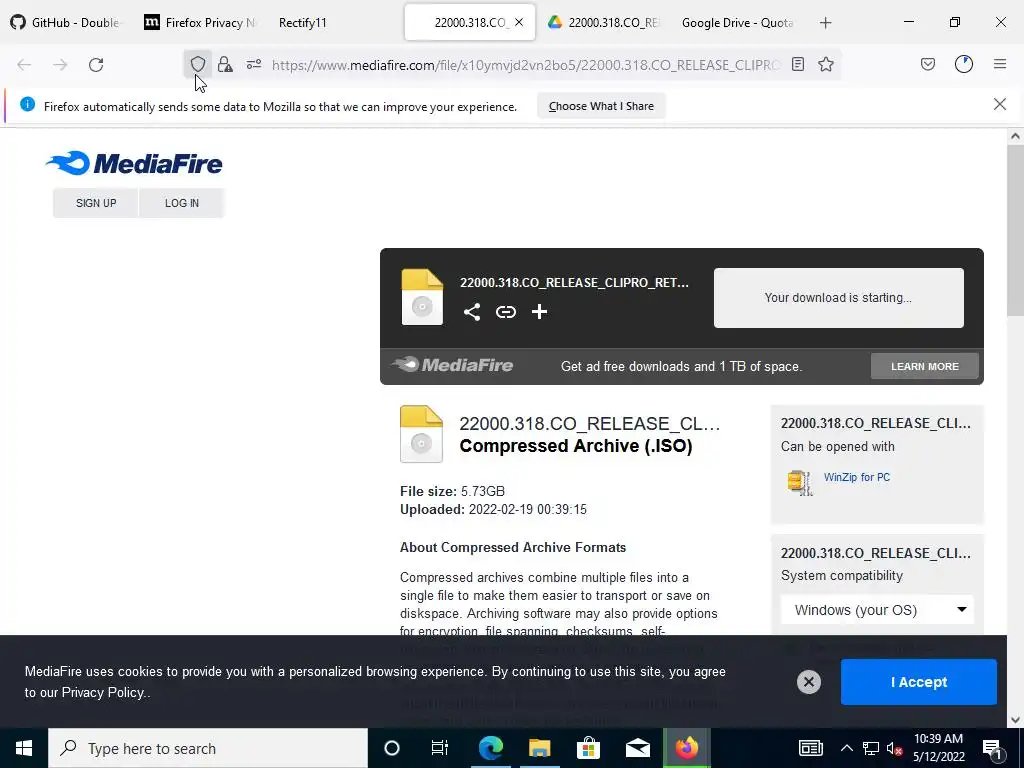Click the LEARN MORE button
Image resolution: width=1024 pixels, height=768 pixels.
pyautogui.click(x=925, y=366)
